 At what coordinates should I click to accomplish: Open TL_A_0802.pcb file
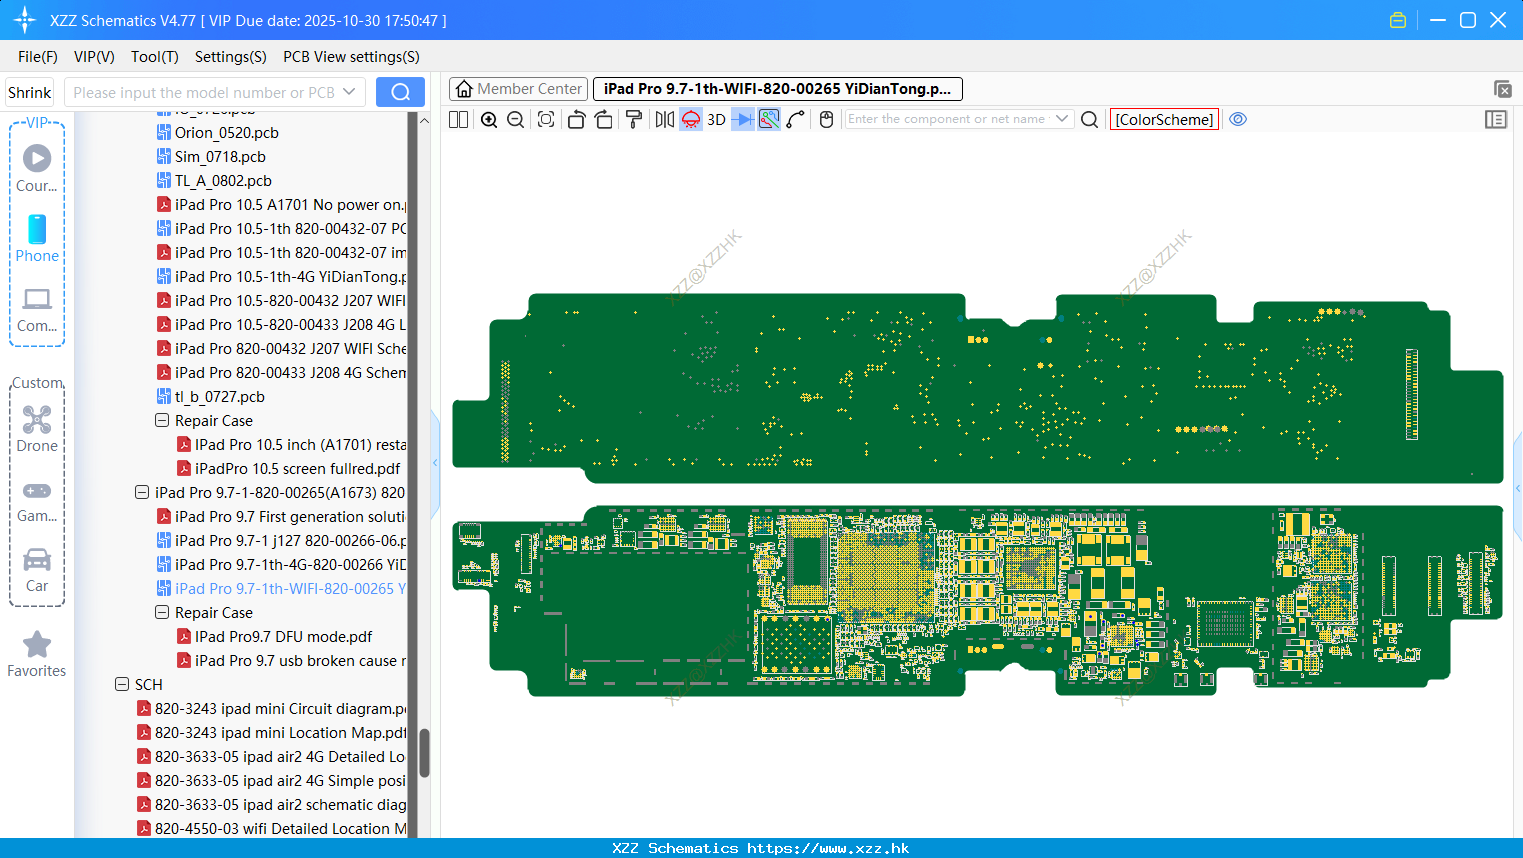214,181
